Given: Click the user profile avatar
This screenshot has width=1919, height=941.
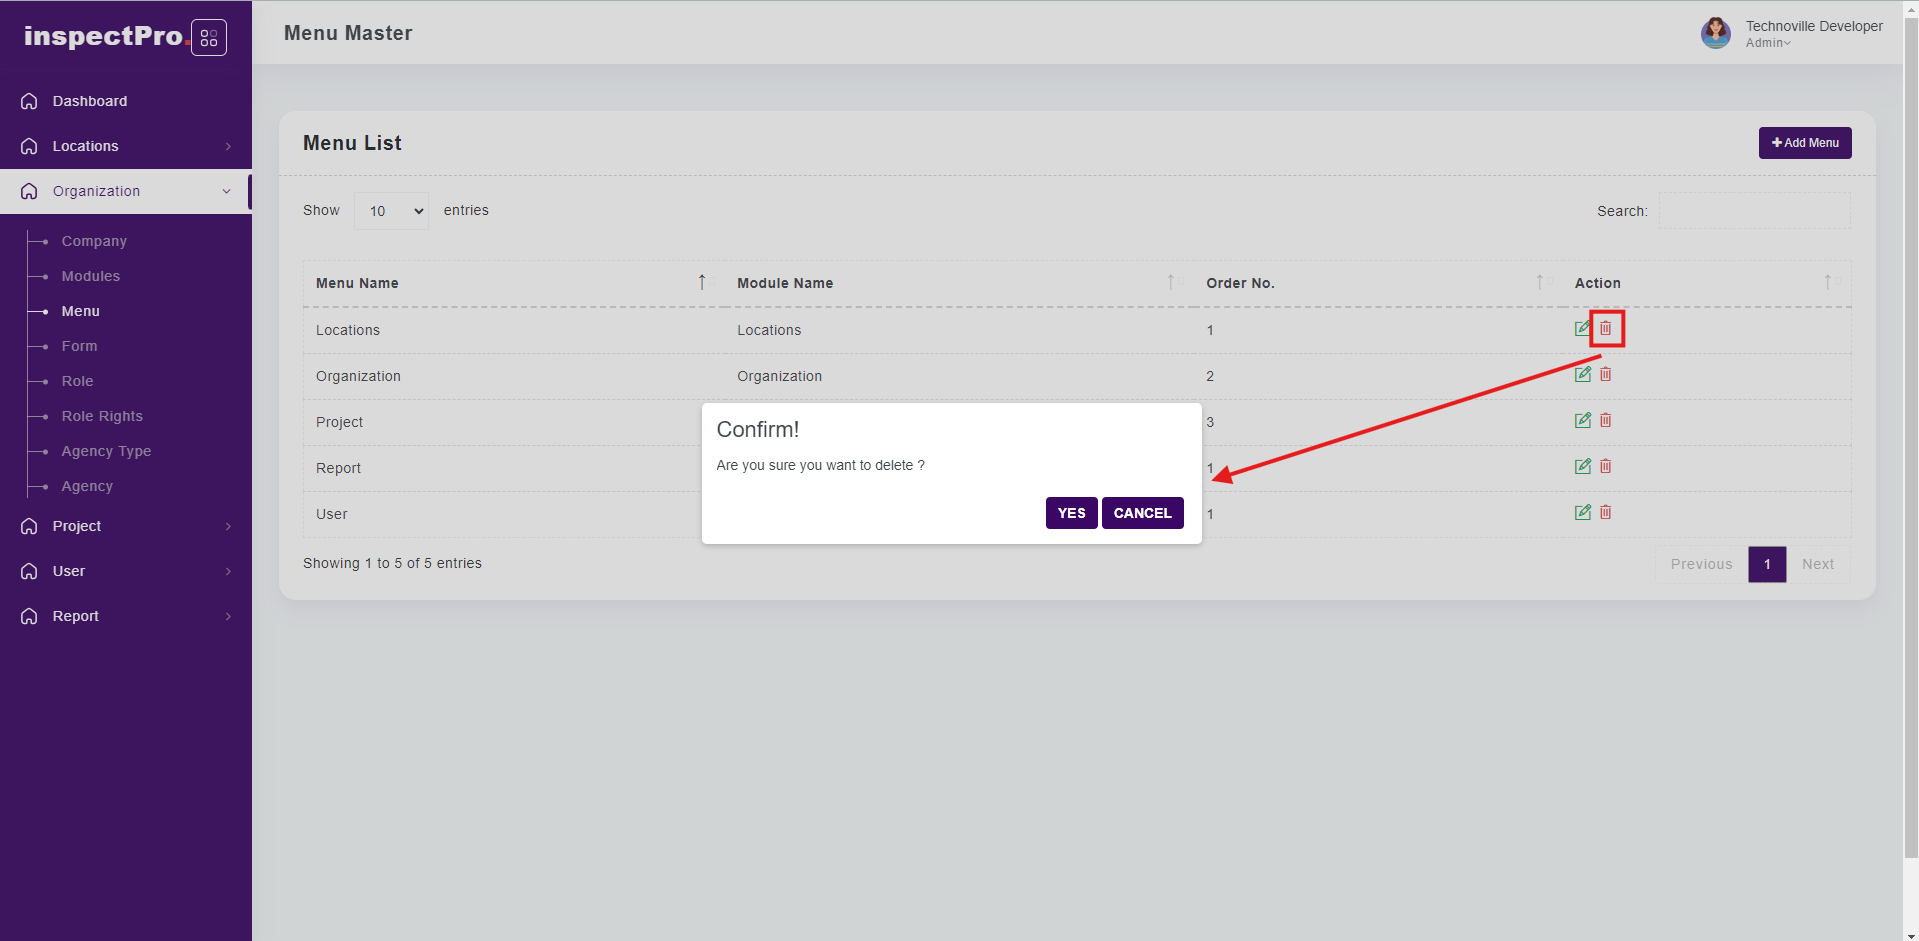Looking at the screenshot, I should pyautogui.click(x=1715, y=33).
